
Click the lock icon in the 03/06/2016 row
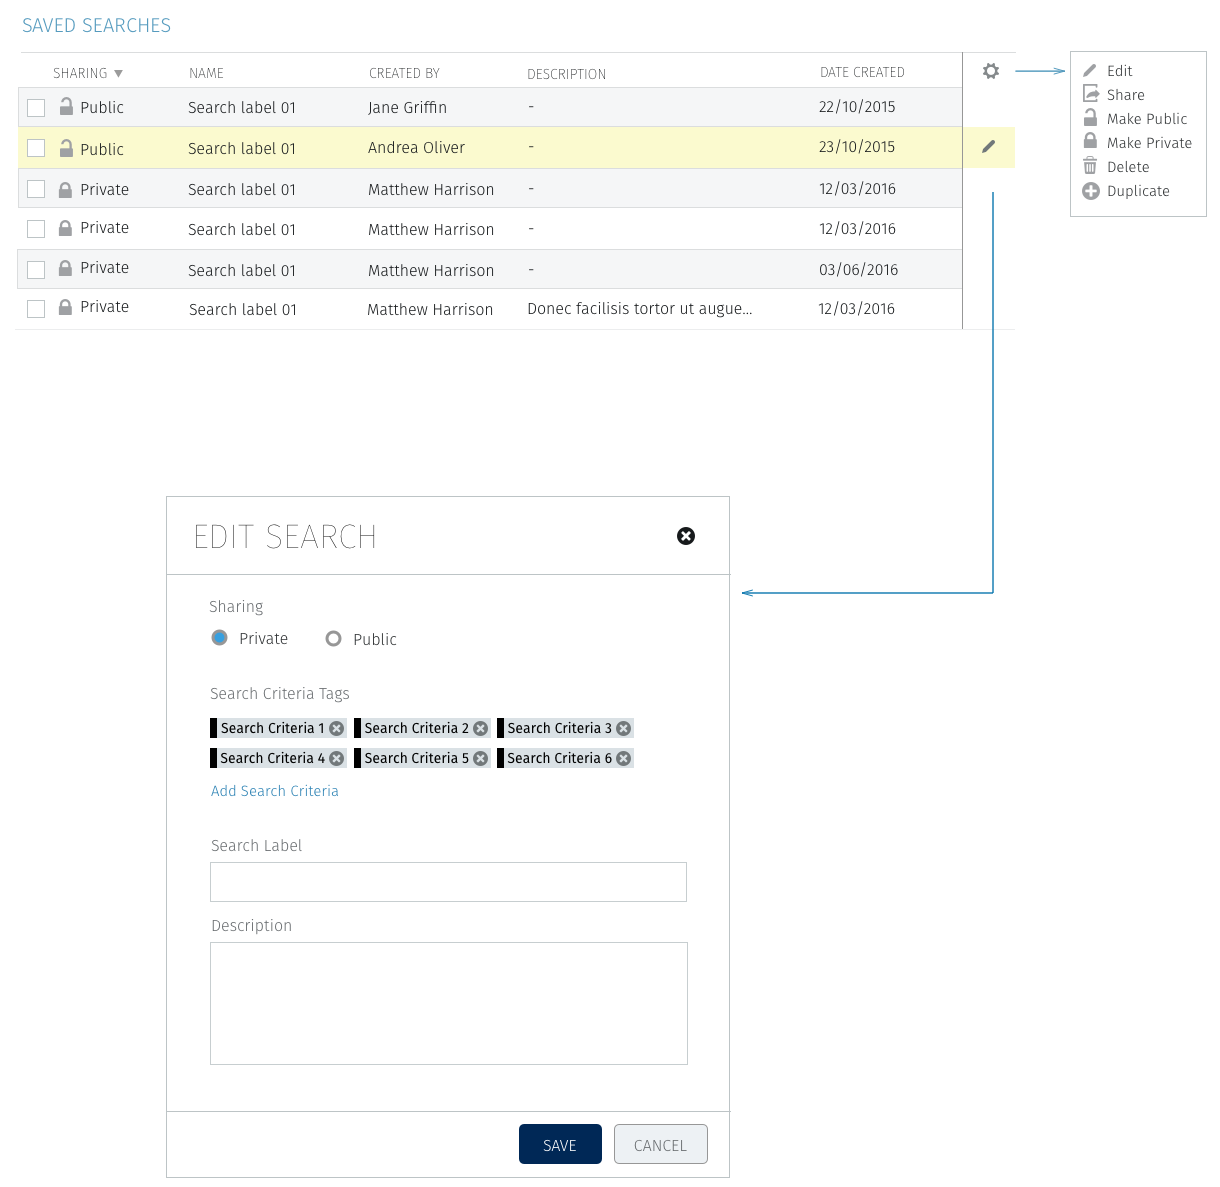point(65,268)
